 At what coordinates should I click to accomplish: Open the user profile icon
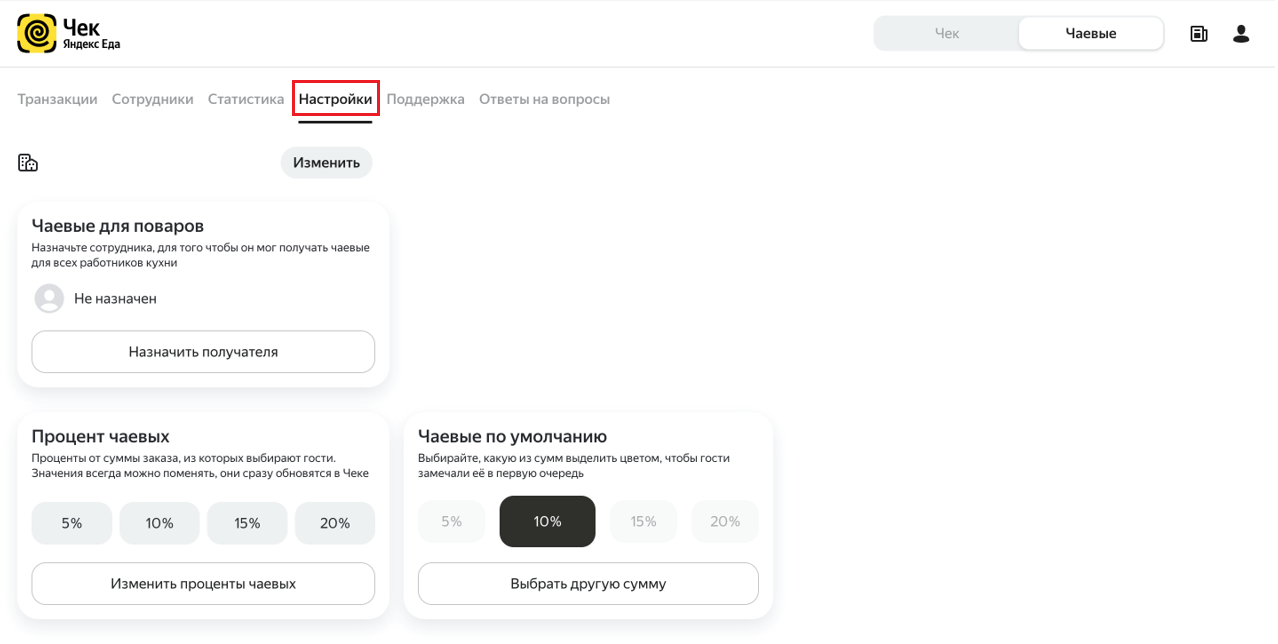[1241, 34]
